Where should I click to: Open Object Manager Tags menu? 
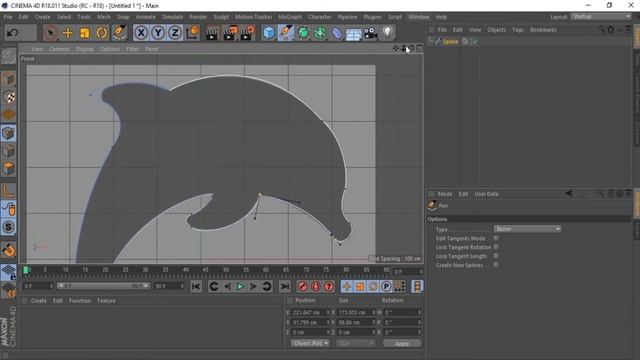pos(518,30)
